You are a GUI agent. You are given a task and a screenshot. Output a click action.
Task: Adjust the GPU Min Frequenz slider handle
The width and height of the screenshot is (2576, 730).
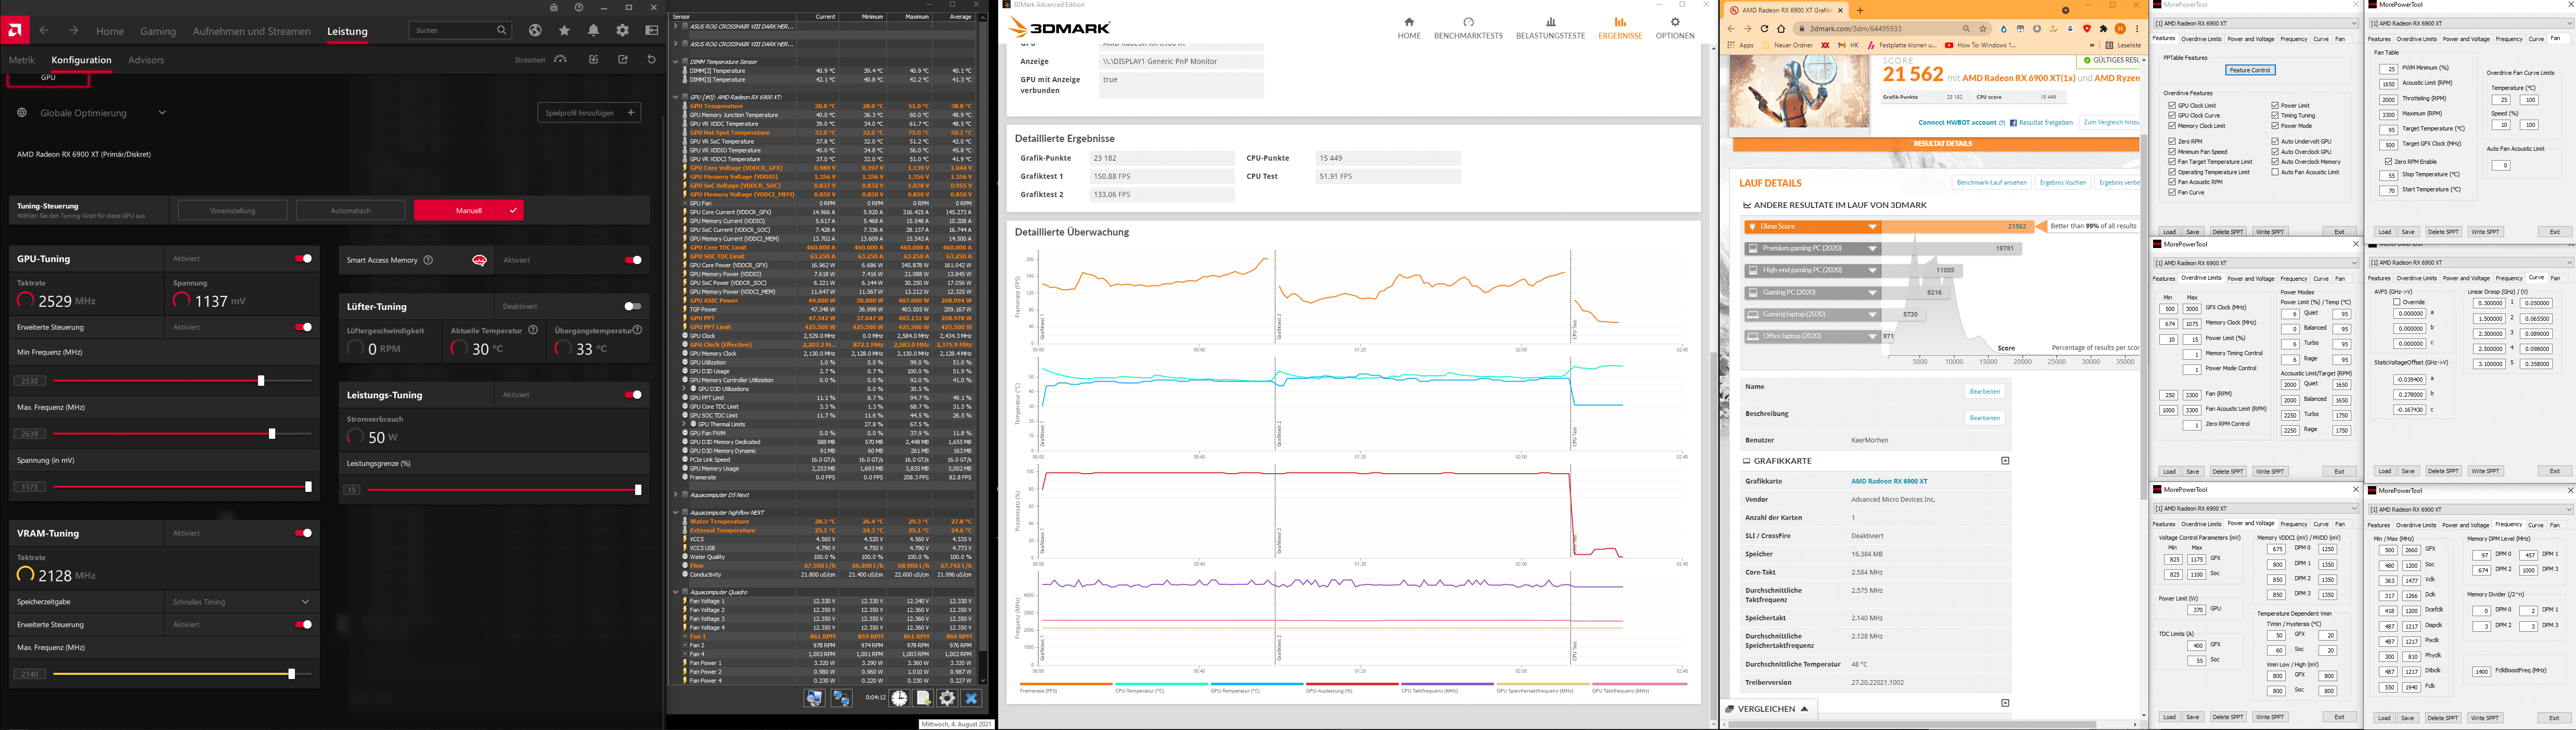tap(261, 381)
